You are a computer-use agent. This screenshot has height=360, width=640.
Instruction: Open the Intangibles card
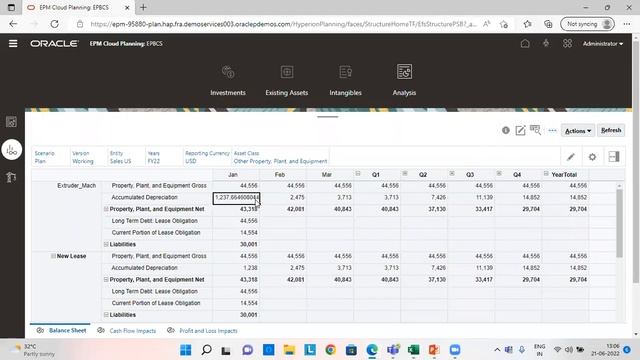[345, 80]
